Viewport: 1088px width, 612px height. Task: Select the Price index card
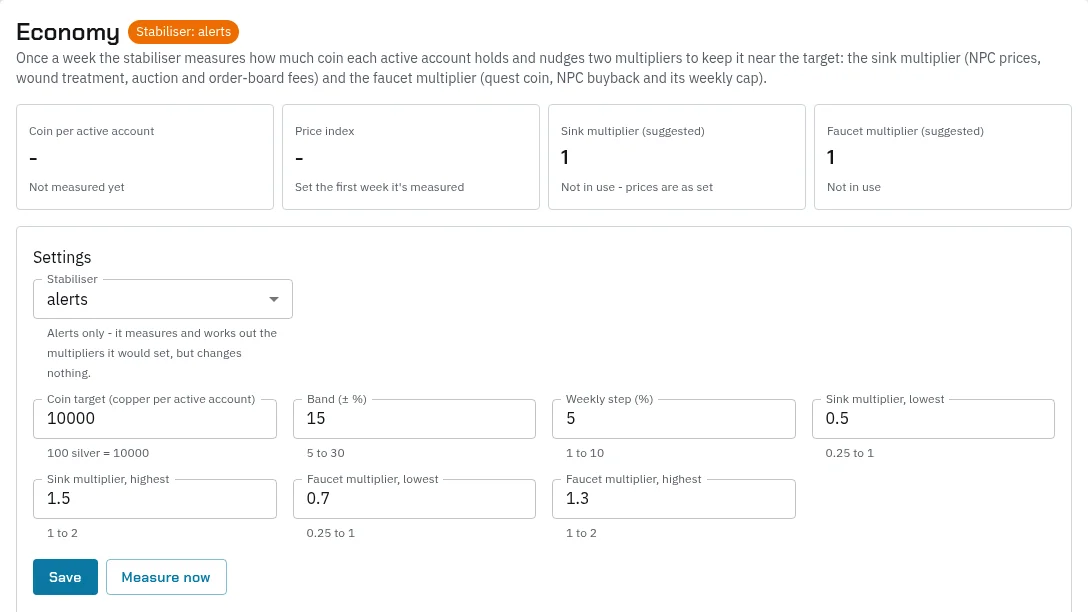tap(411, 157)
